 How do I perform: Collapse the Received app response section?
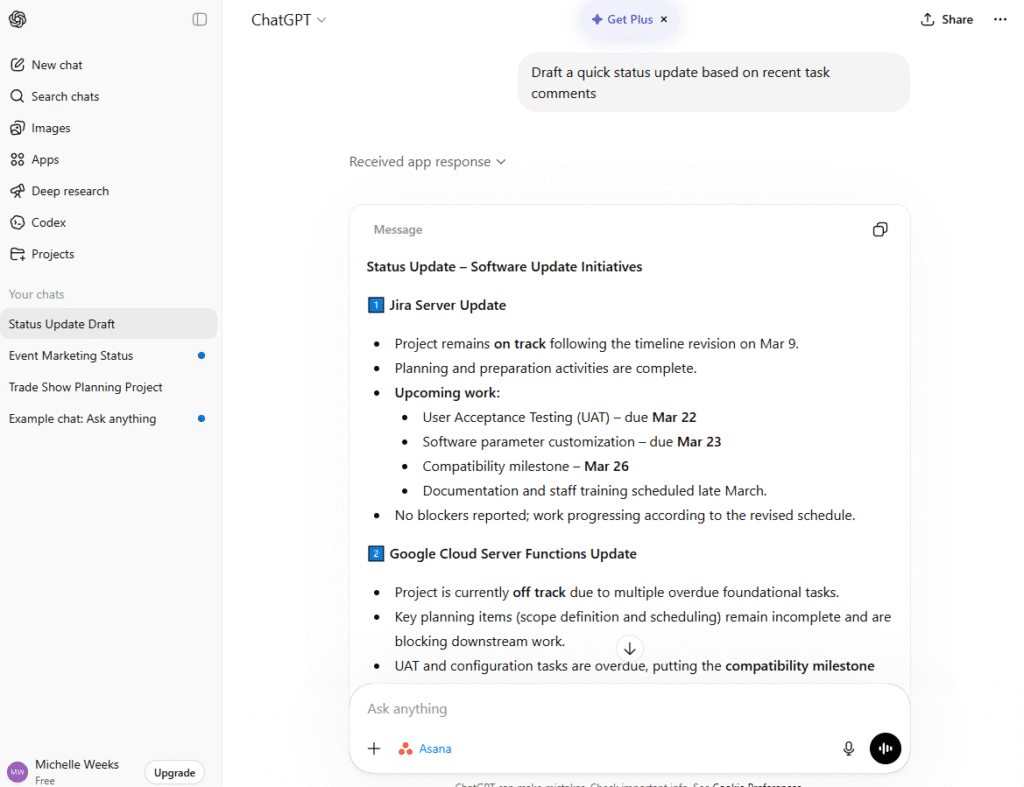pos(427,161)
